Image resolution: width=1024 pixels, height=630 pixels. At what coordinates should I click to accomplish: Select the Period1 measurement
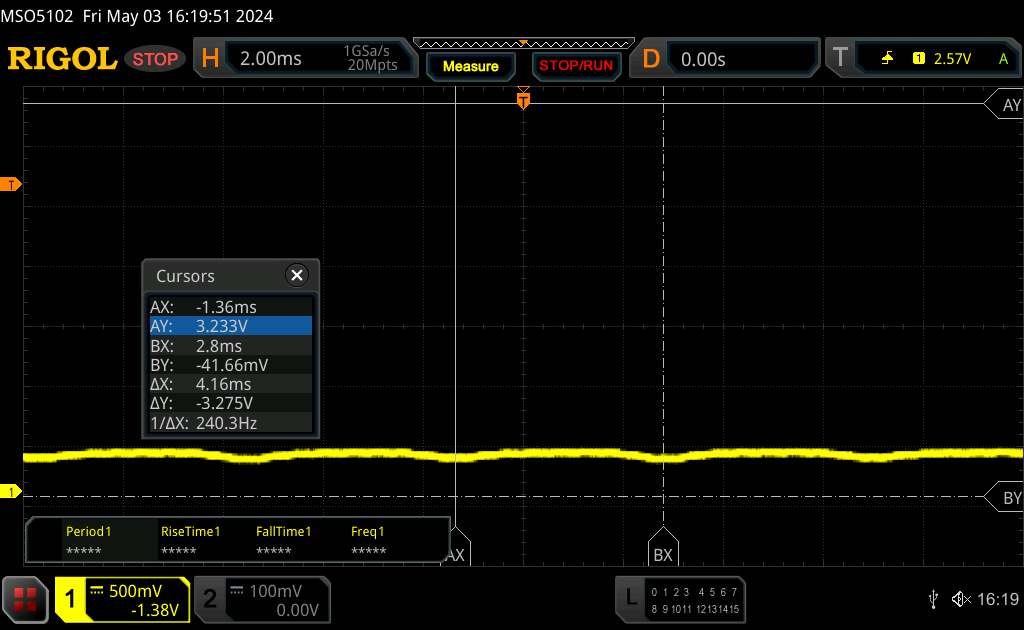pyautogui.click(x=88, y=540)
